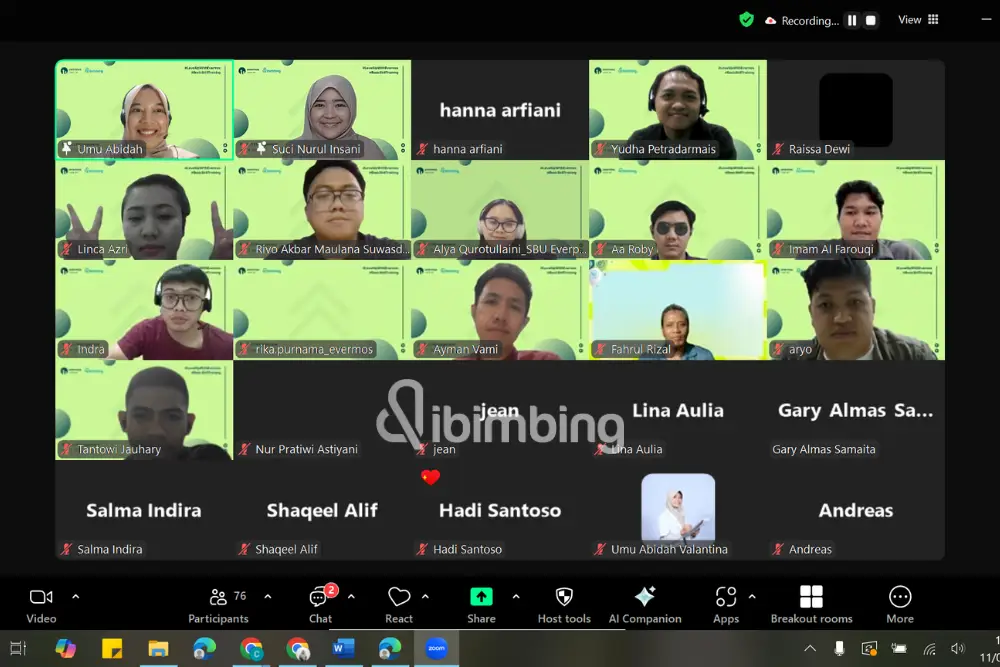Toggle the meeting security shield indicator

[746, 19]
